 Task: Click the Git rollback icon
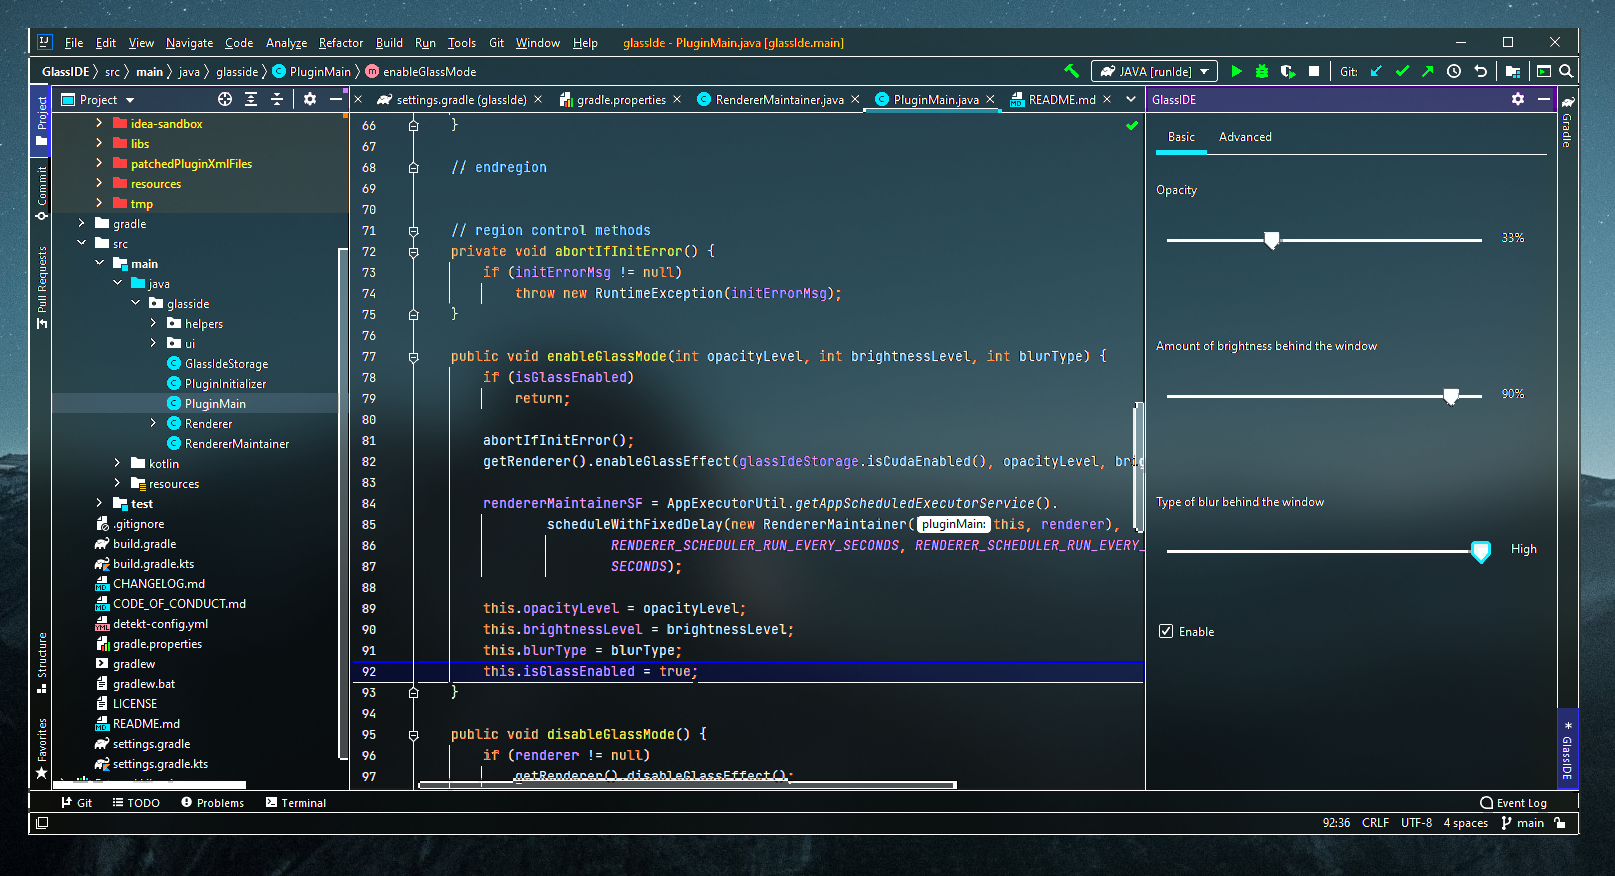tap(1480, 71)
